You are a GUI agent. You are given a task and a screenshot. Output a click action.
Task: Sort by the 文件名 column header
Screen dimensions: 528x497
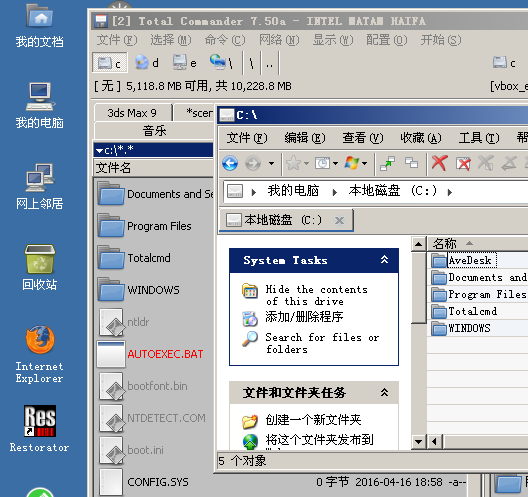(154, 167)
